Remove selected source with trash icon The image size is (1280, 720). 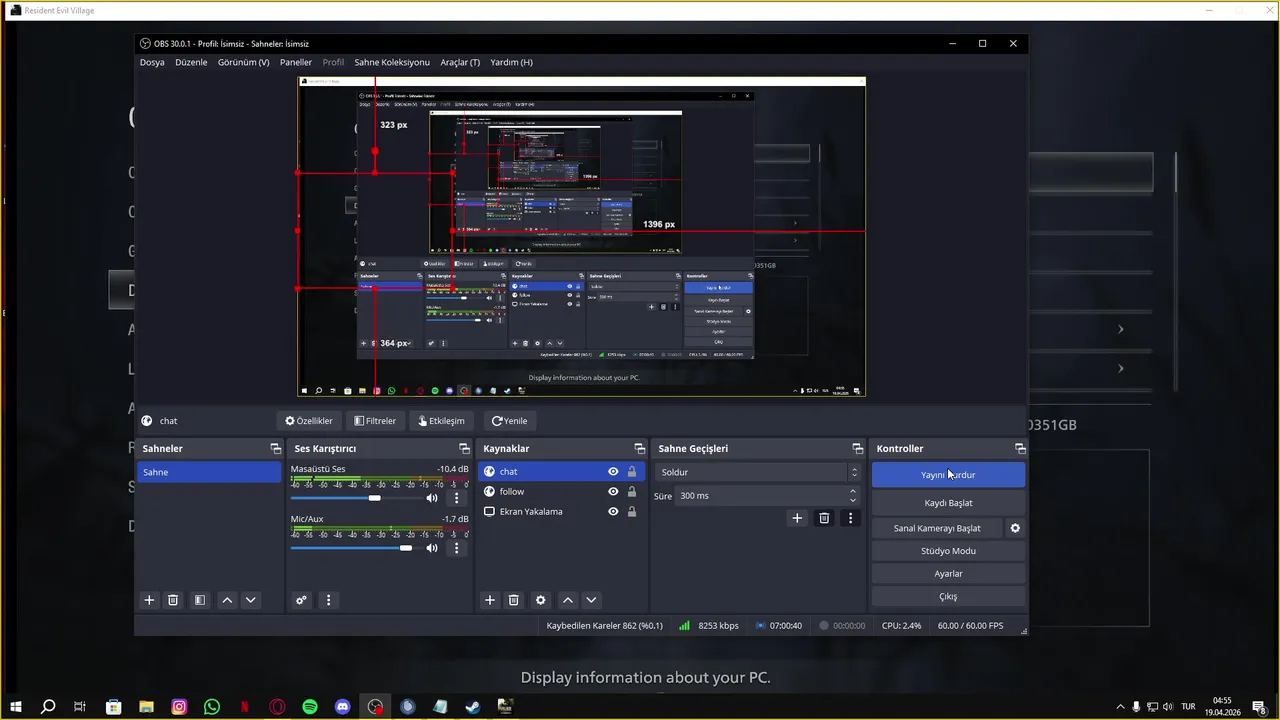pyautogui.click(x=514, y=600)
